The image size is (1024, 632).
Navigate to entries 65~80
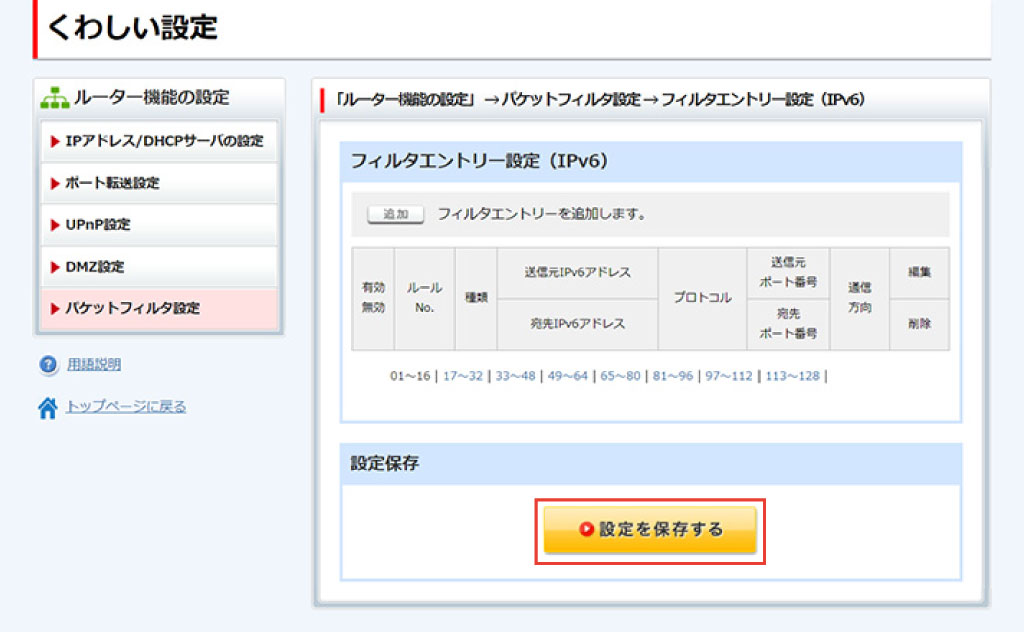click(x=620, y=376)
